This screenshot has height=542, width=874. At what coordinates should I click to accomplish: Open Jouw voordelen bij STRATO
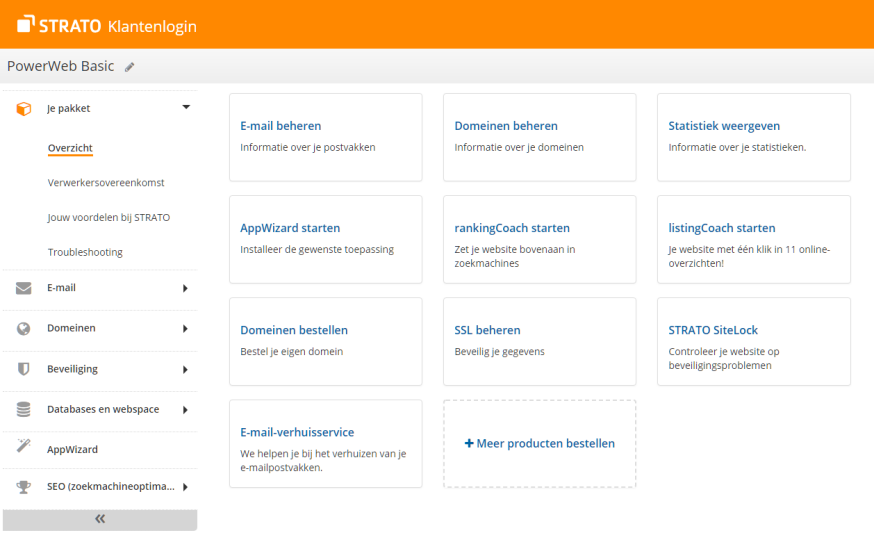pyautogui.click(x=109, y=217)
